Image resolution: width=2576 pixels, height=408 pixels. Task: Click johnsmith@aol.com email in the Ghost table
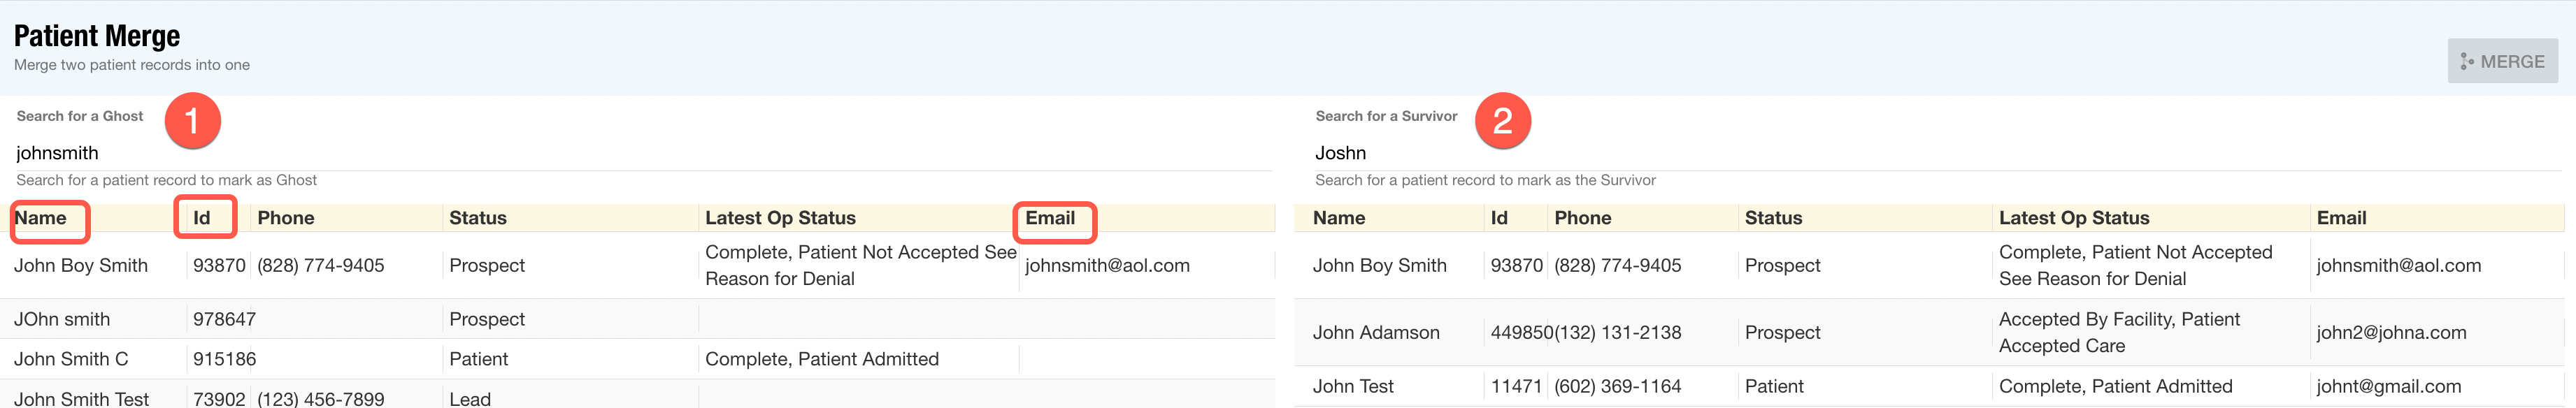[x=1107, y=265]
